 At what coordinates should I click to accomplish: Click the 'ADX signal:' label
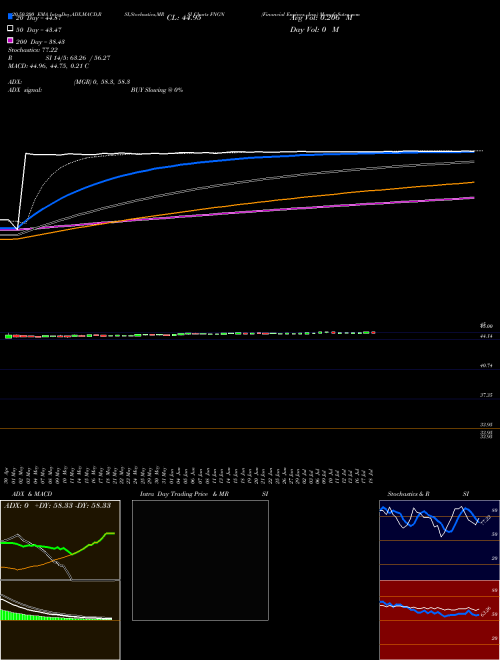(25, 90)
